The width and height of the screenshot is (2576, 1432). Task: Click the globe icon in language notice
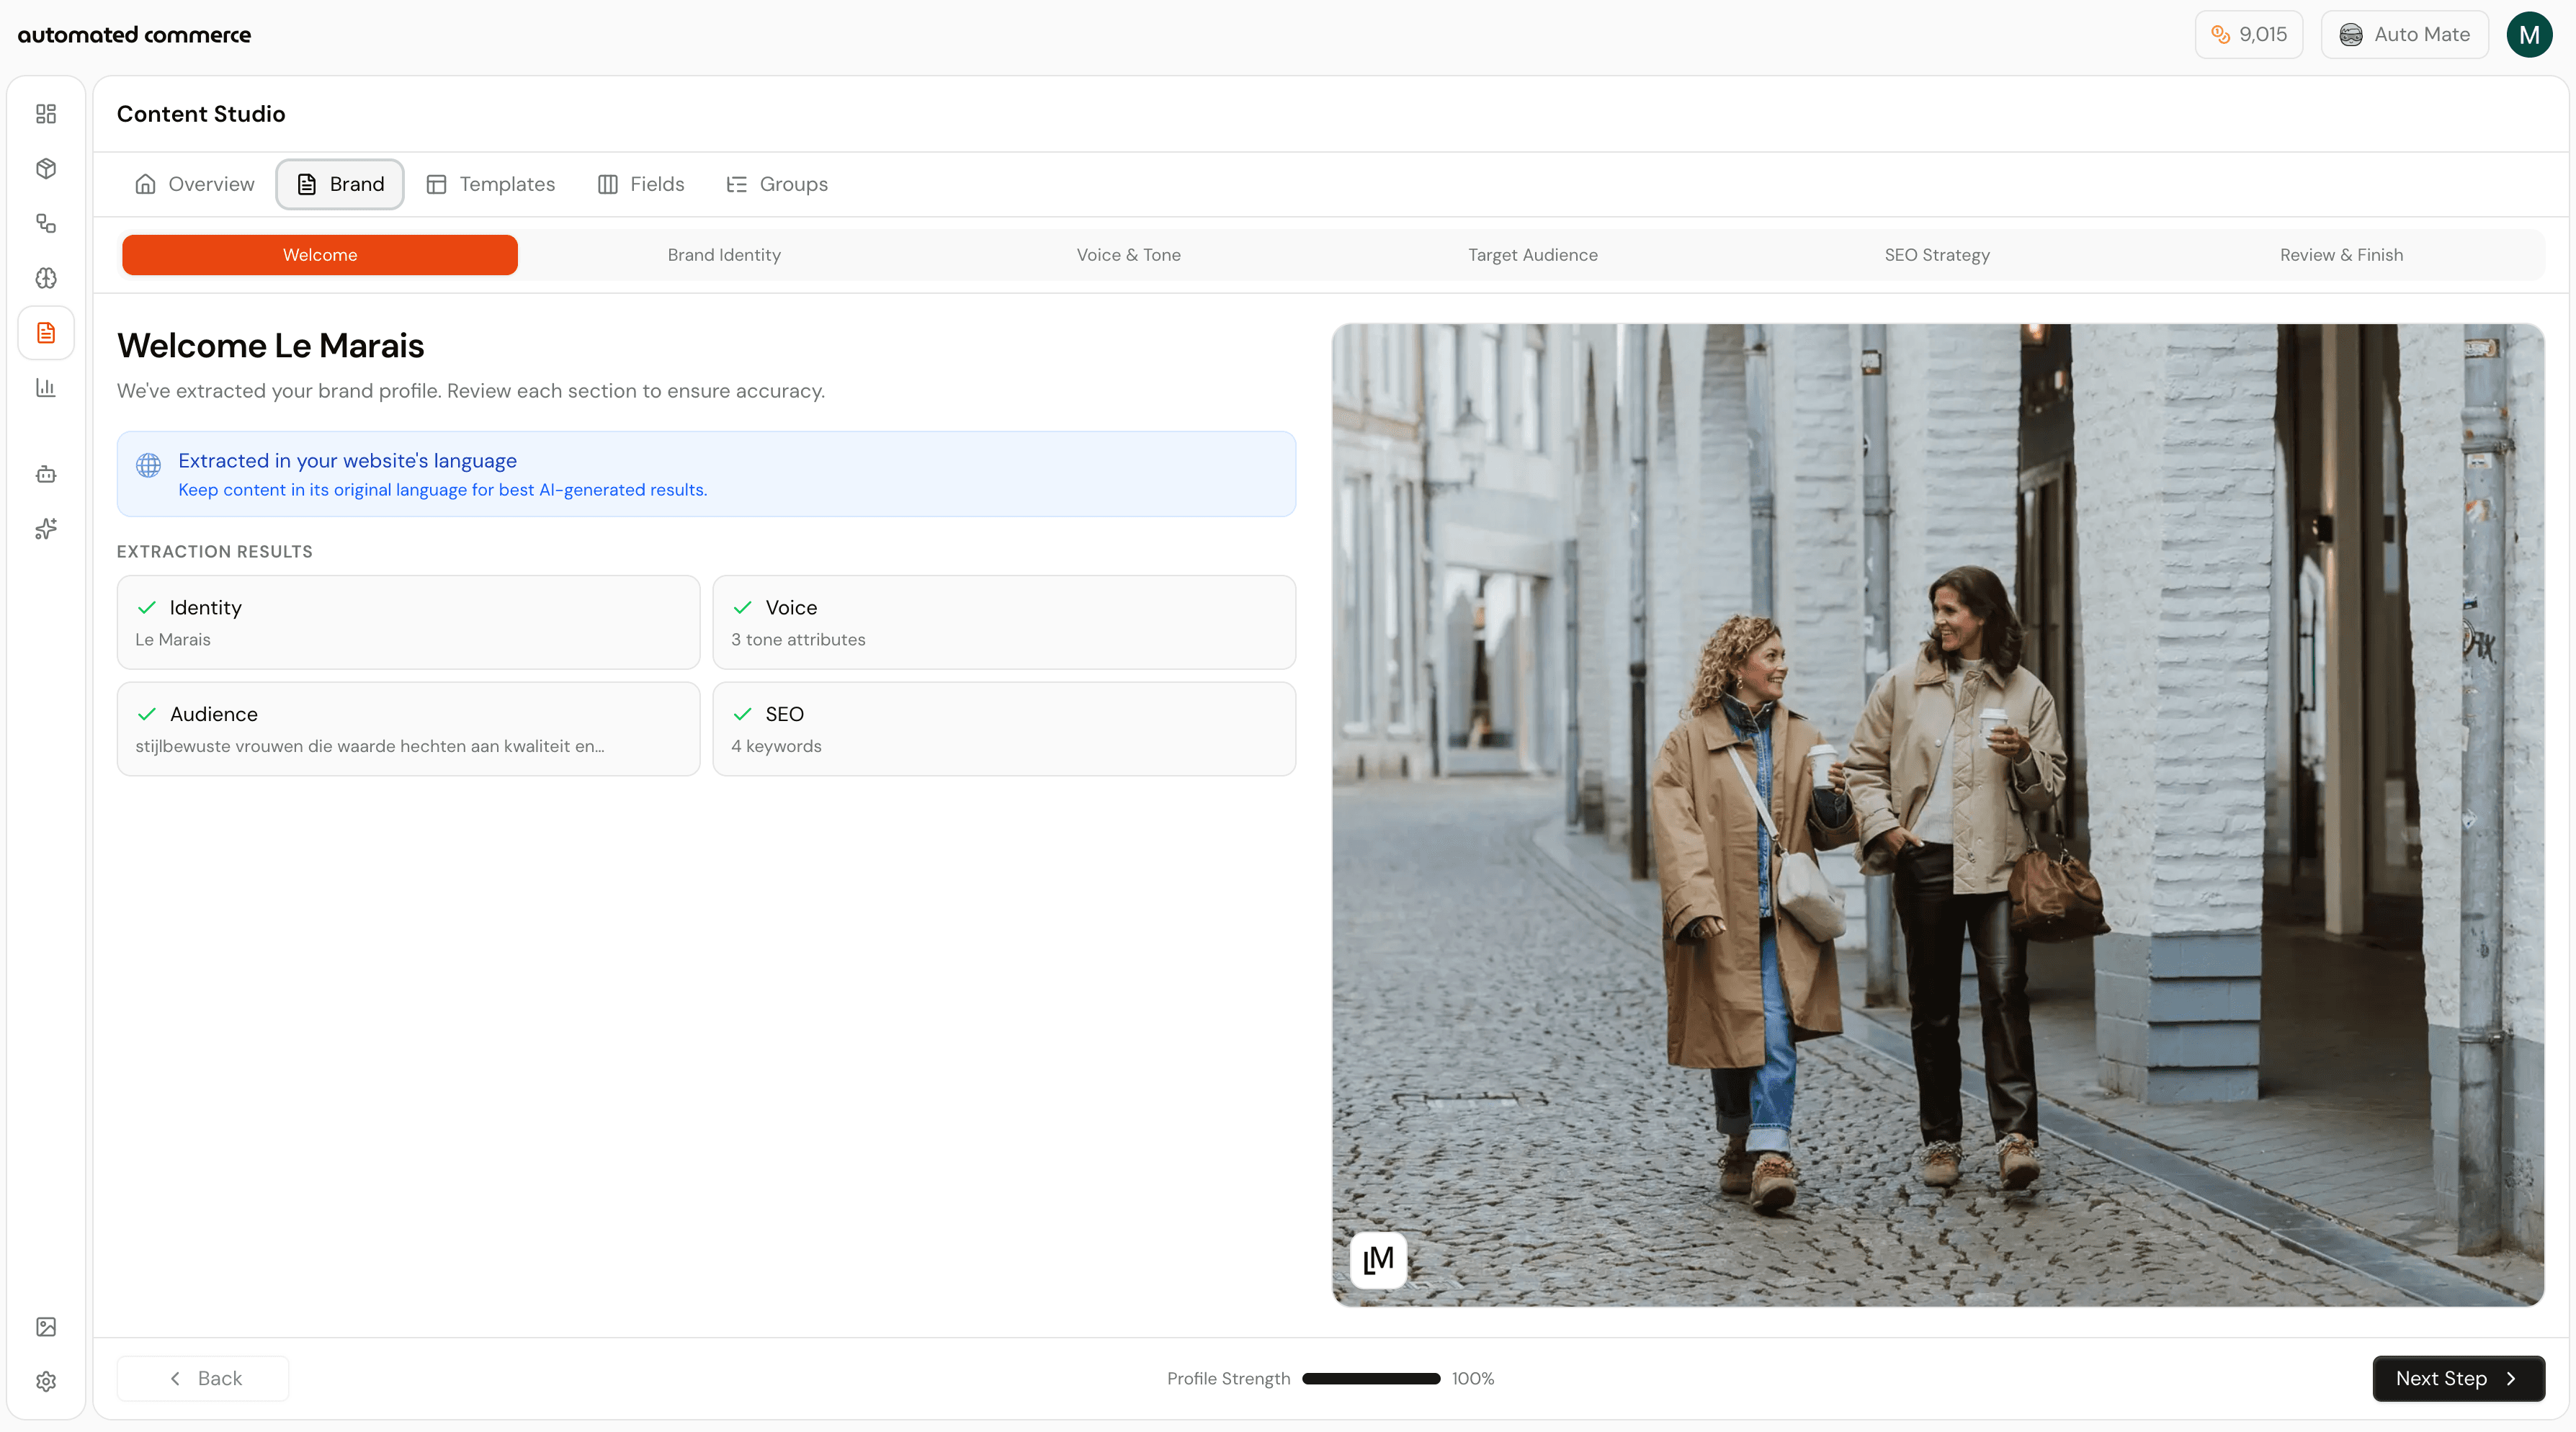pos(149,465)
